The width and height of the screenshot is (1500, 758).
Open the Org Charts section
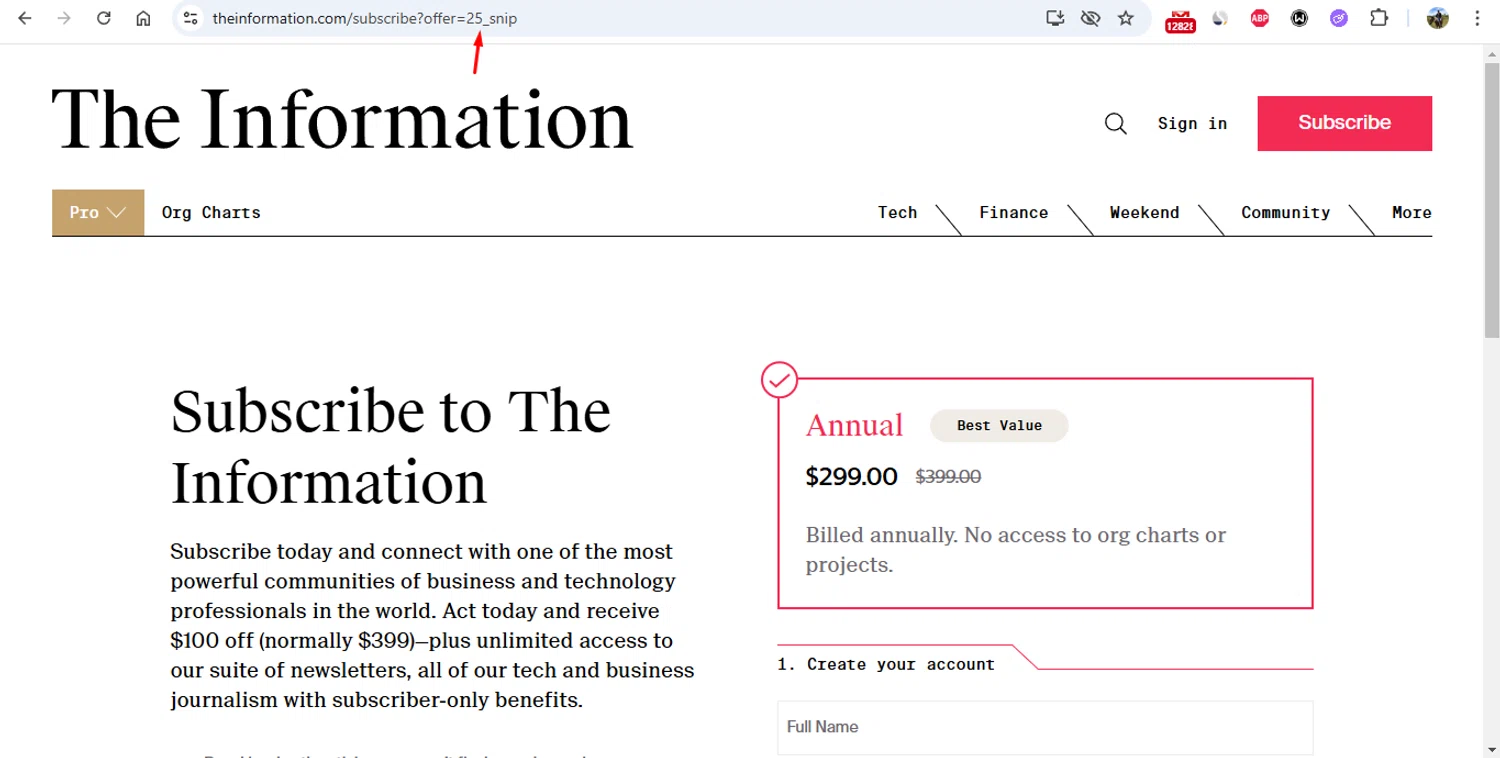click(x=211, y=213)
